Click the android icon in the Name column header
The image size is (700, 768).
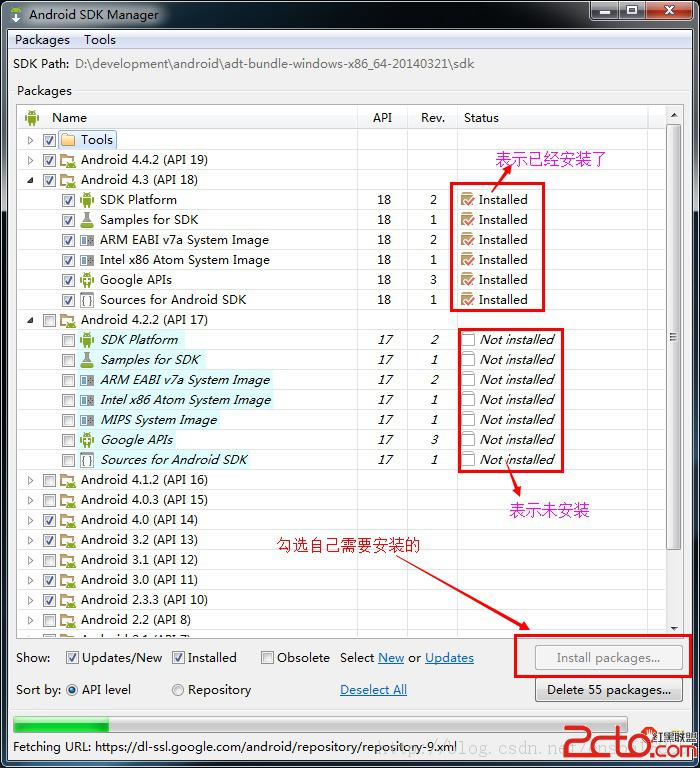[32, 118]
